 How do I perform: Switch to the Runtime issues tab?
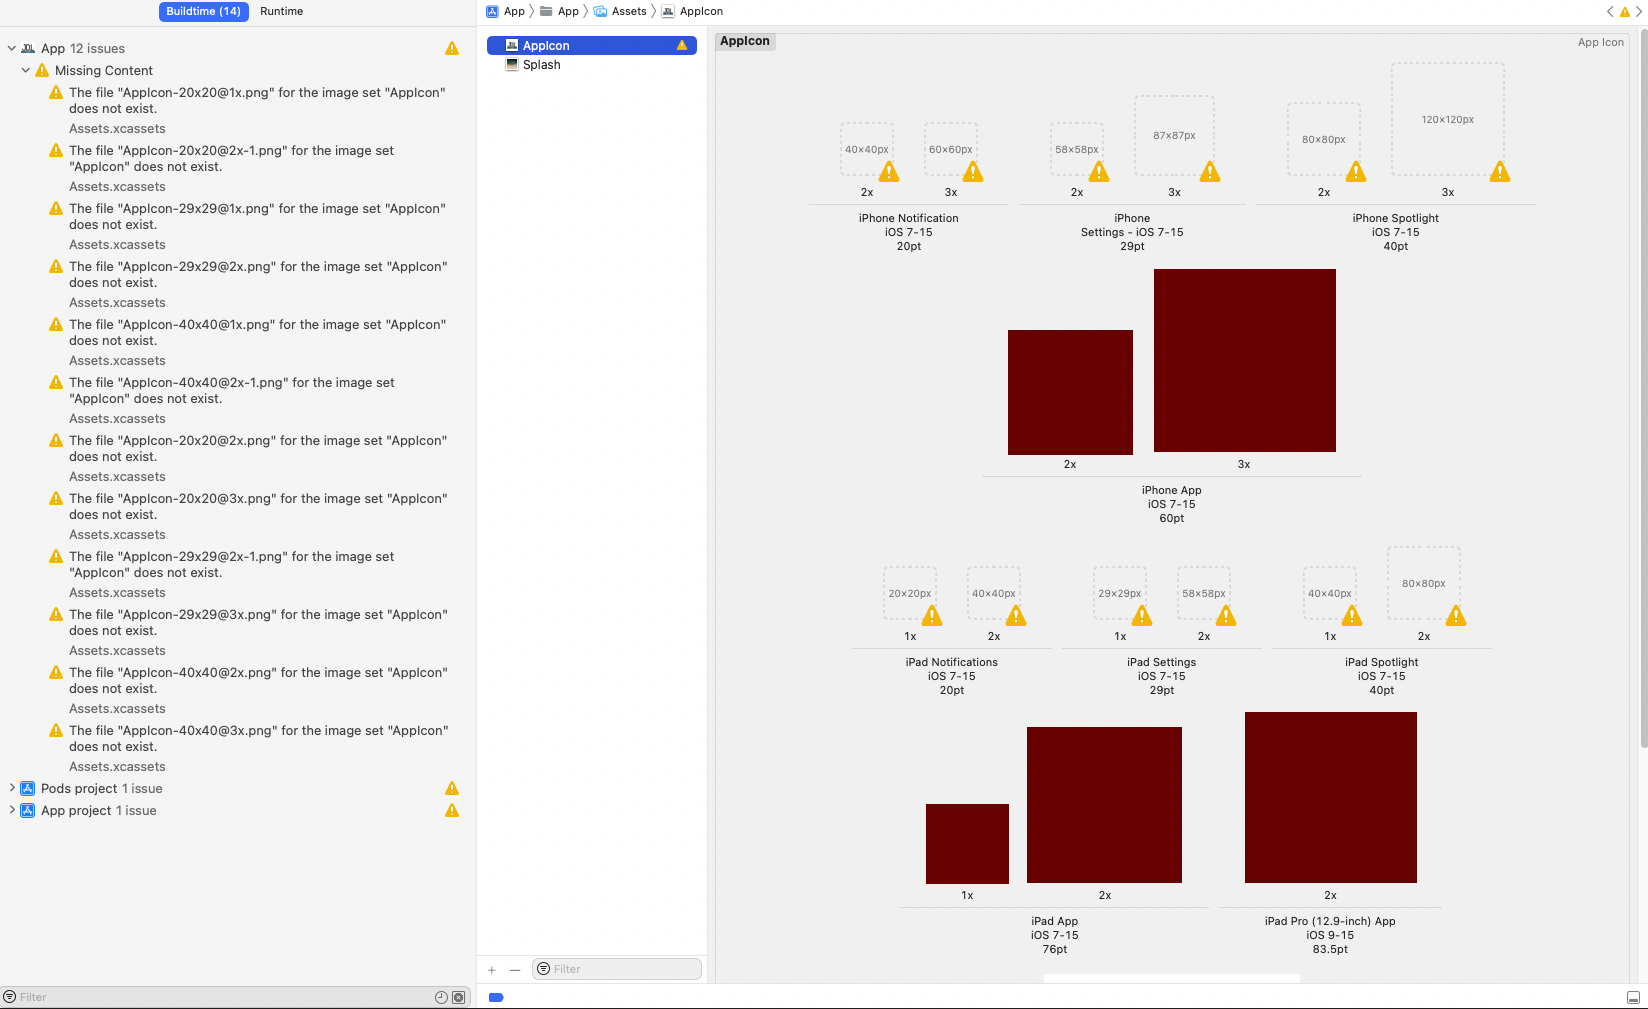pyautogui.click(x=282, y=11)
